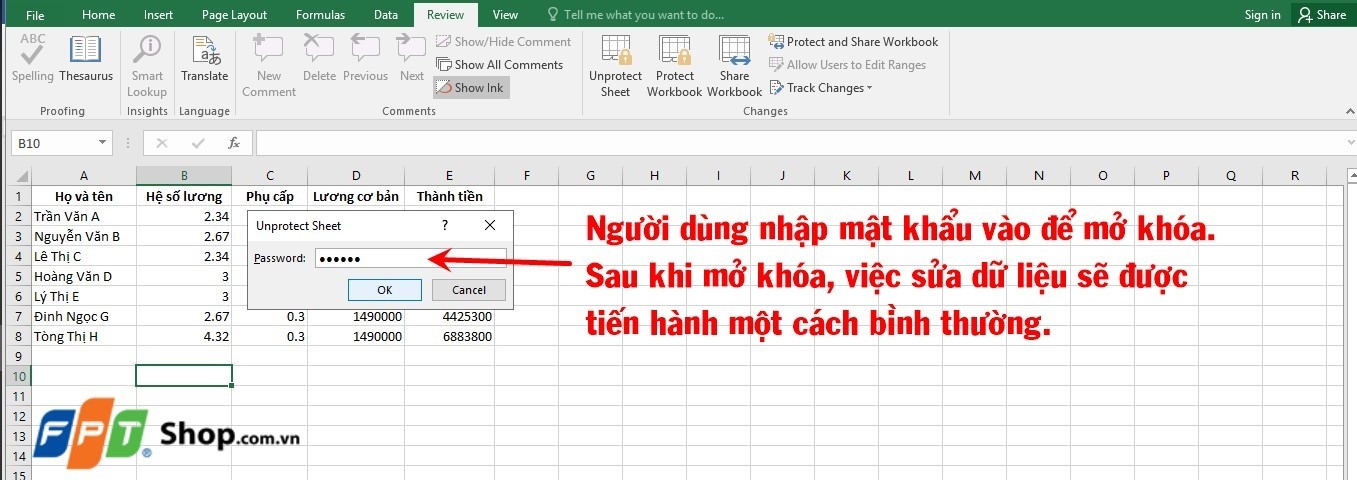Open the Thesaurus tool

(86, 58)
